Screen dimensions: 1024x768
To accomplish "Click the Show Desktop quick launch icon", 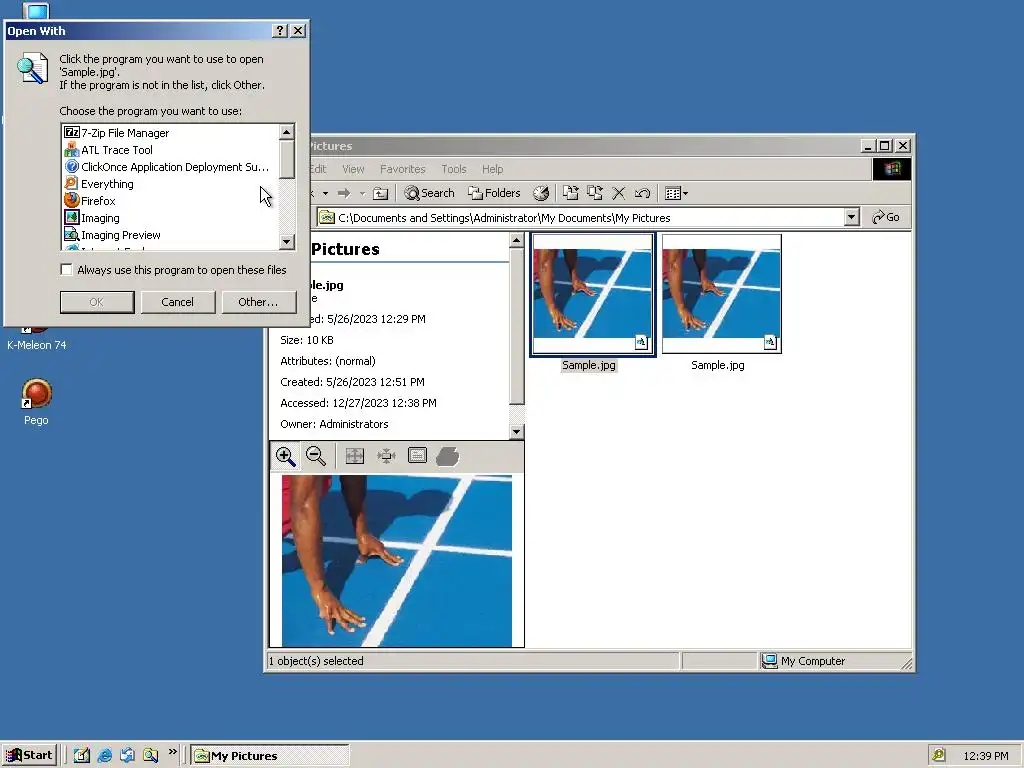I will coord(82,755).
